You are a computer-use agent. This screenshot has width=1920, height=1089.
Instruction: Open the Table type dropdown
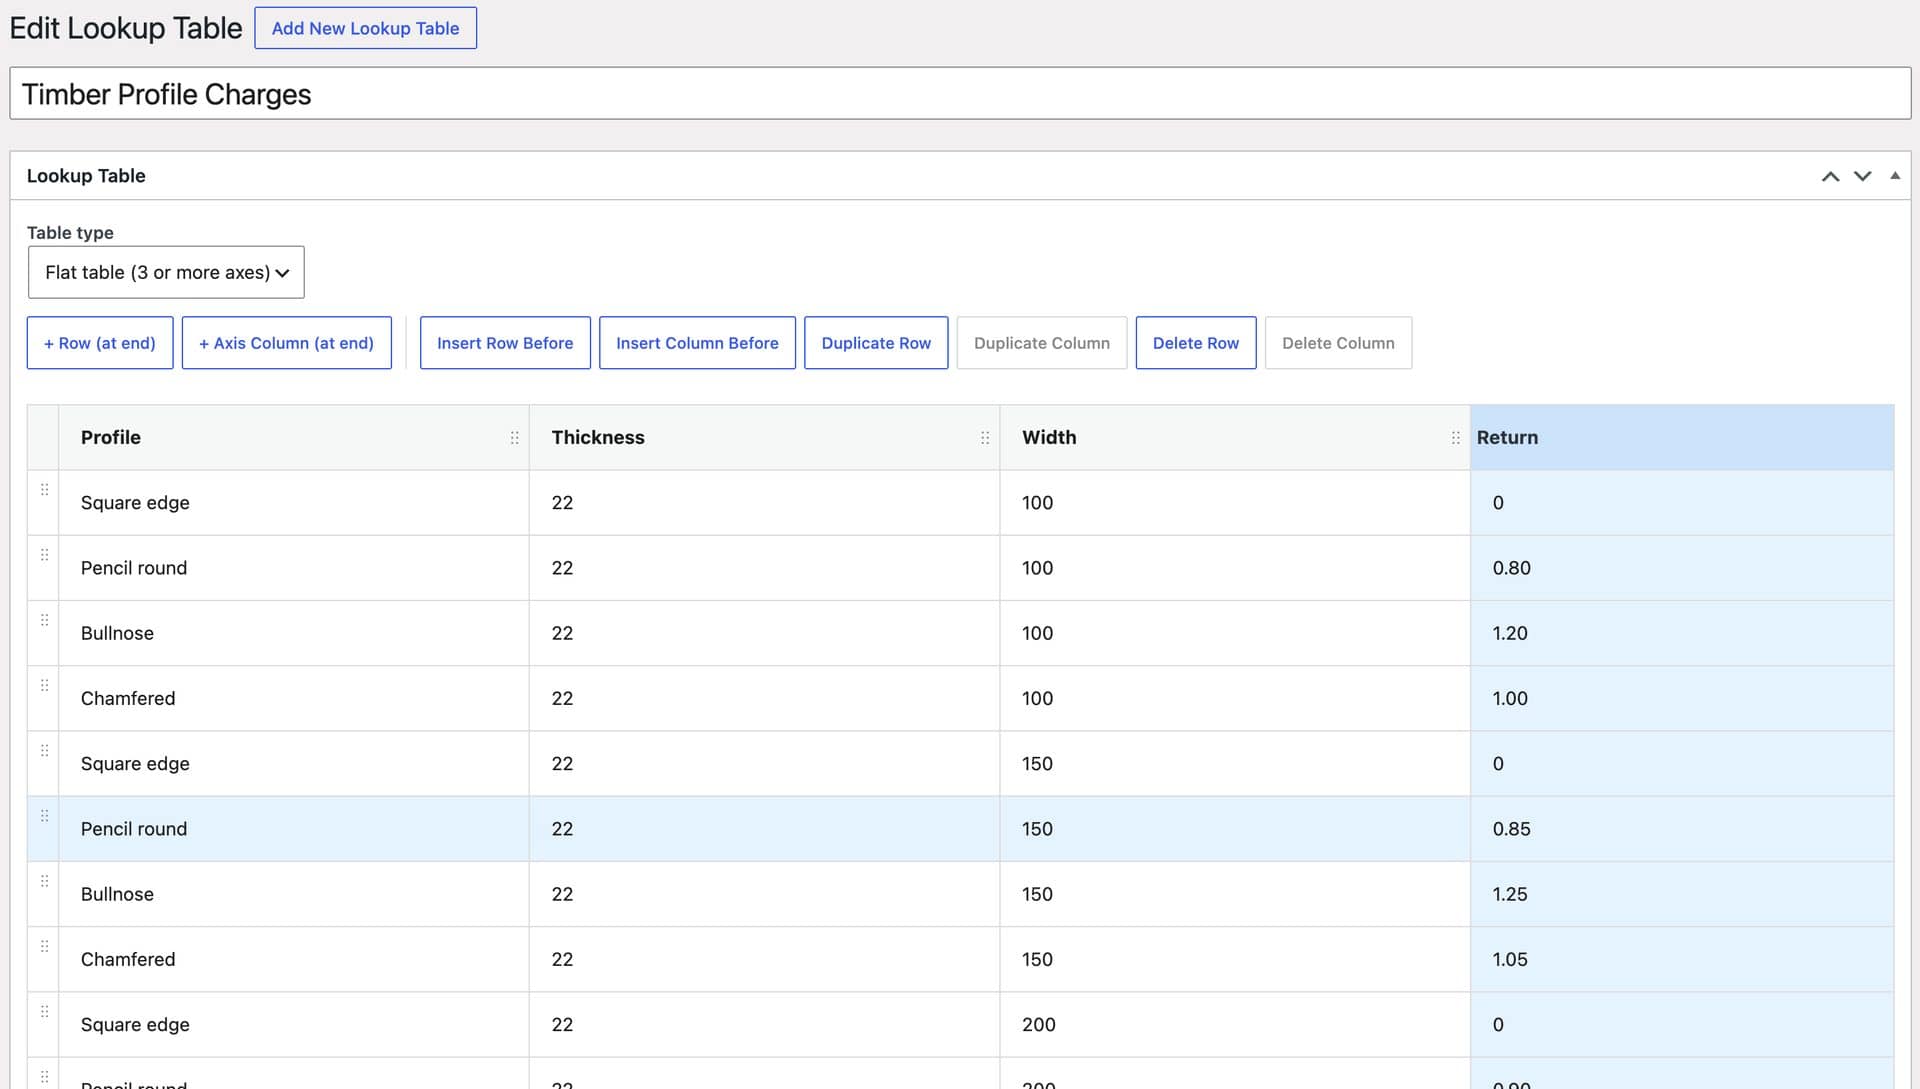point(166,272)
